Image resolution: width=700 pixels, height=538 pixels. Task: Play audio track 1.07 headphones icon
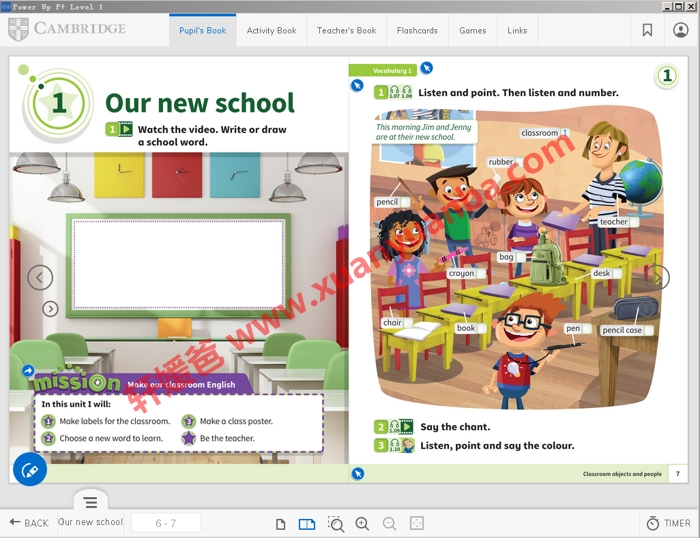click(394, 92)
